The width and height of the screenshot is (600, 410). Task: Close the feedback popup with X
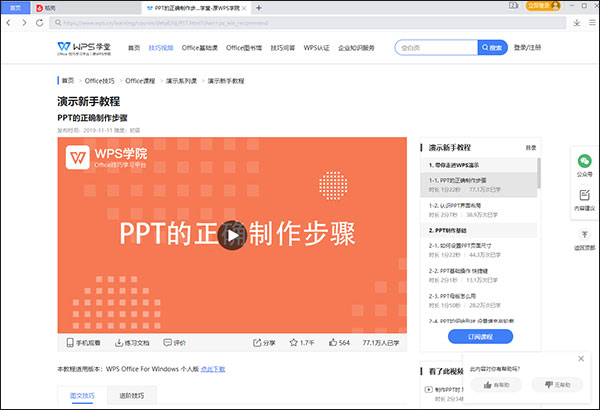click(581, 359)
